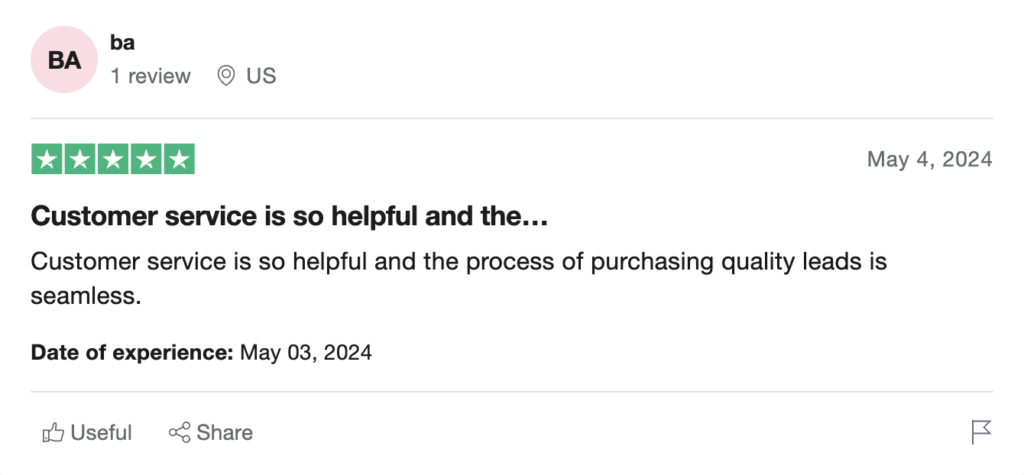The image size is (1024, 475).
Task: Click the Share button label
Action: click(x=225, y=433)
